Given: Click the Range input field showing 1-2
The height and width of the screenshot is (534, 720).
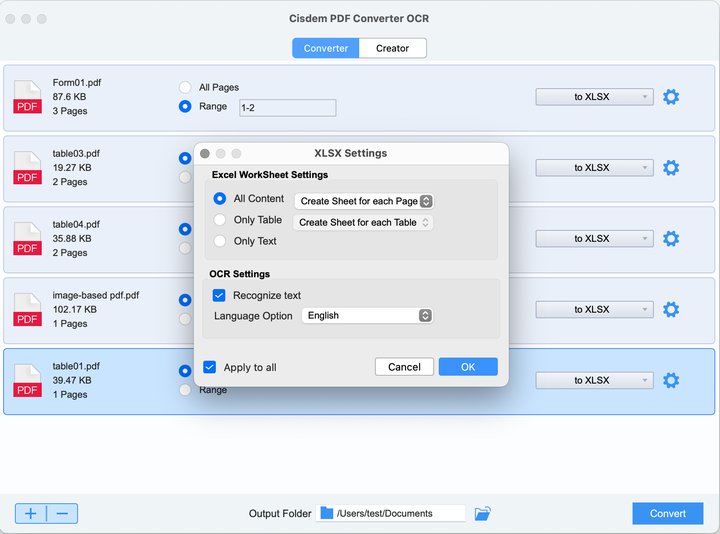Looking at the screenshot, I should pyautogui.click(x=287, y=108).
